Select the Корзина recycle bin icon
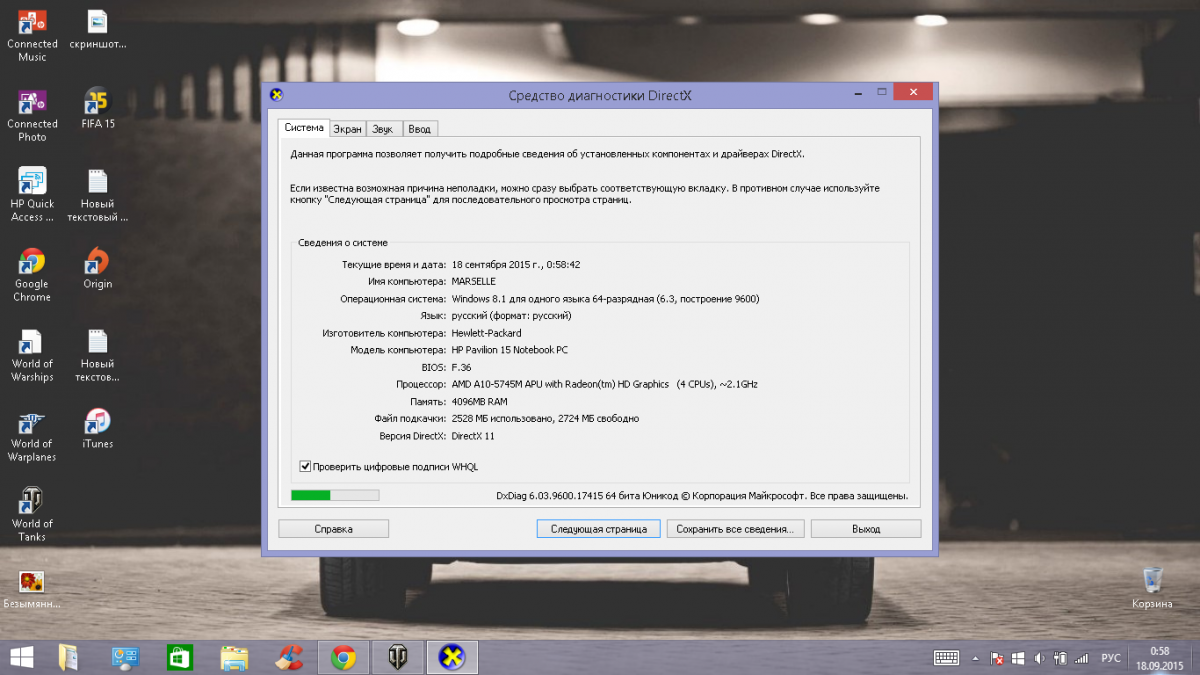 point(1152,588)
